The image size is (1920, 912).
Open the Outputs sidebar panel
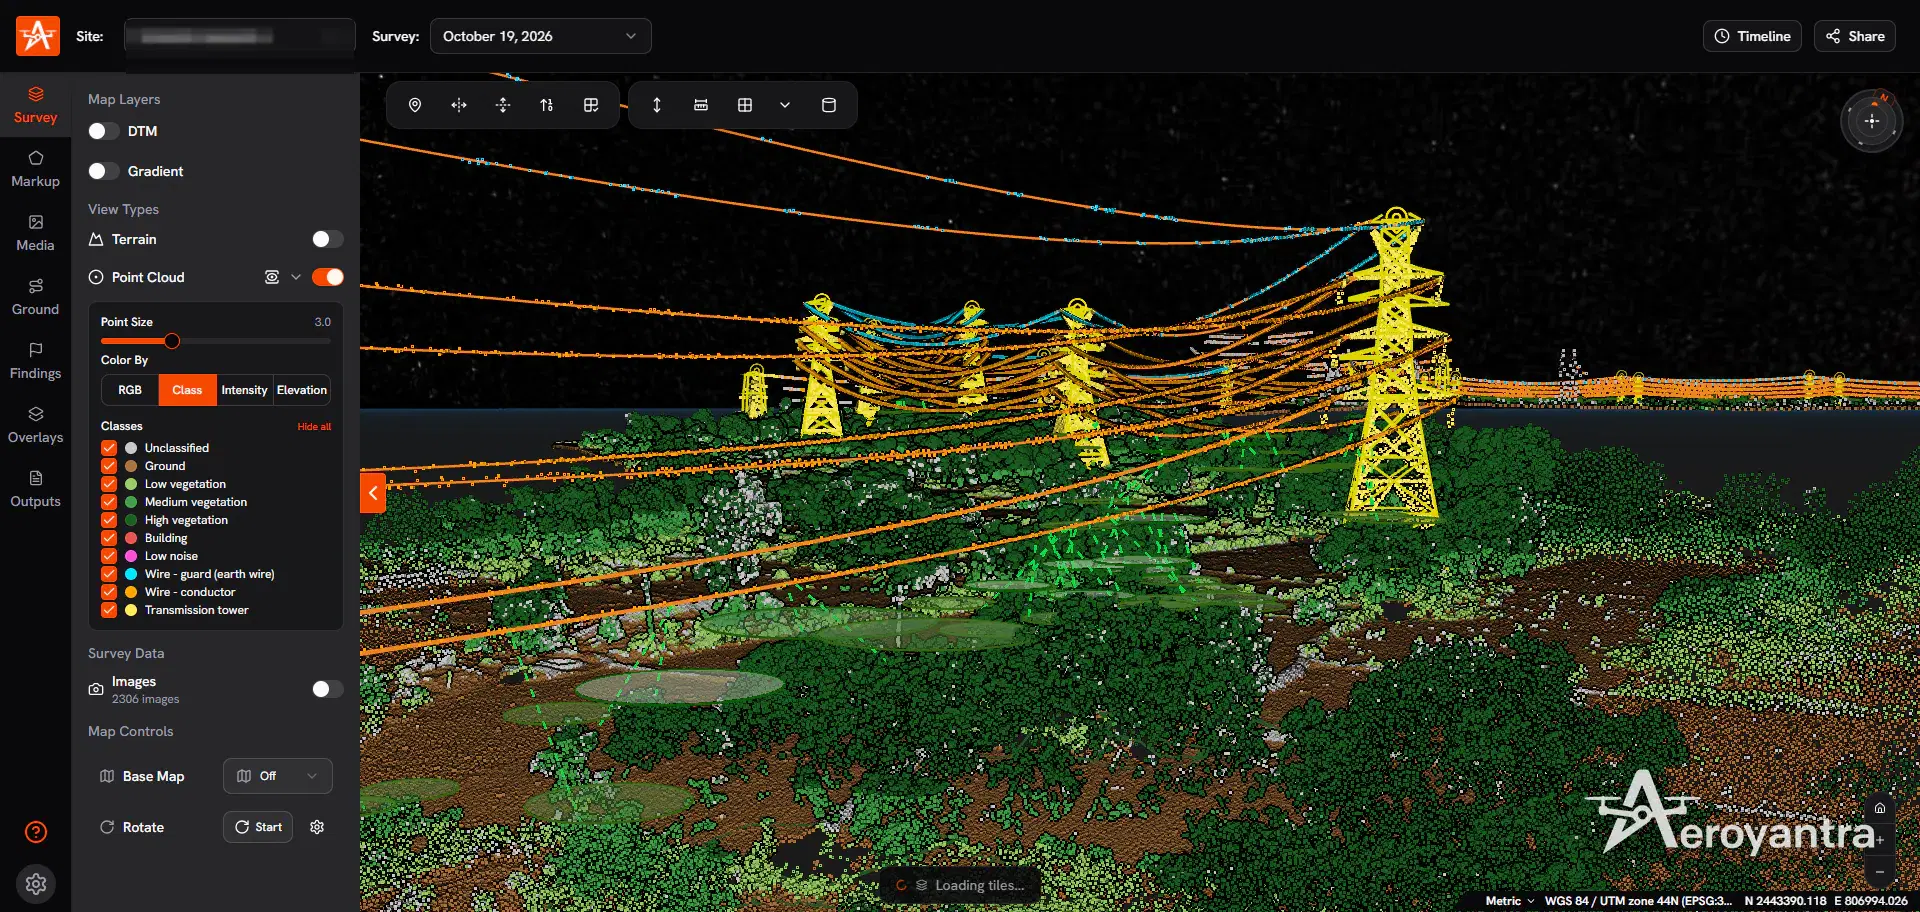pyautogui.click(x=36, y=489)
